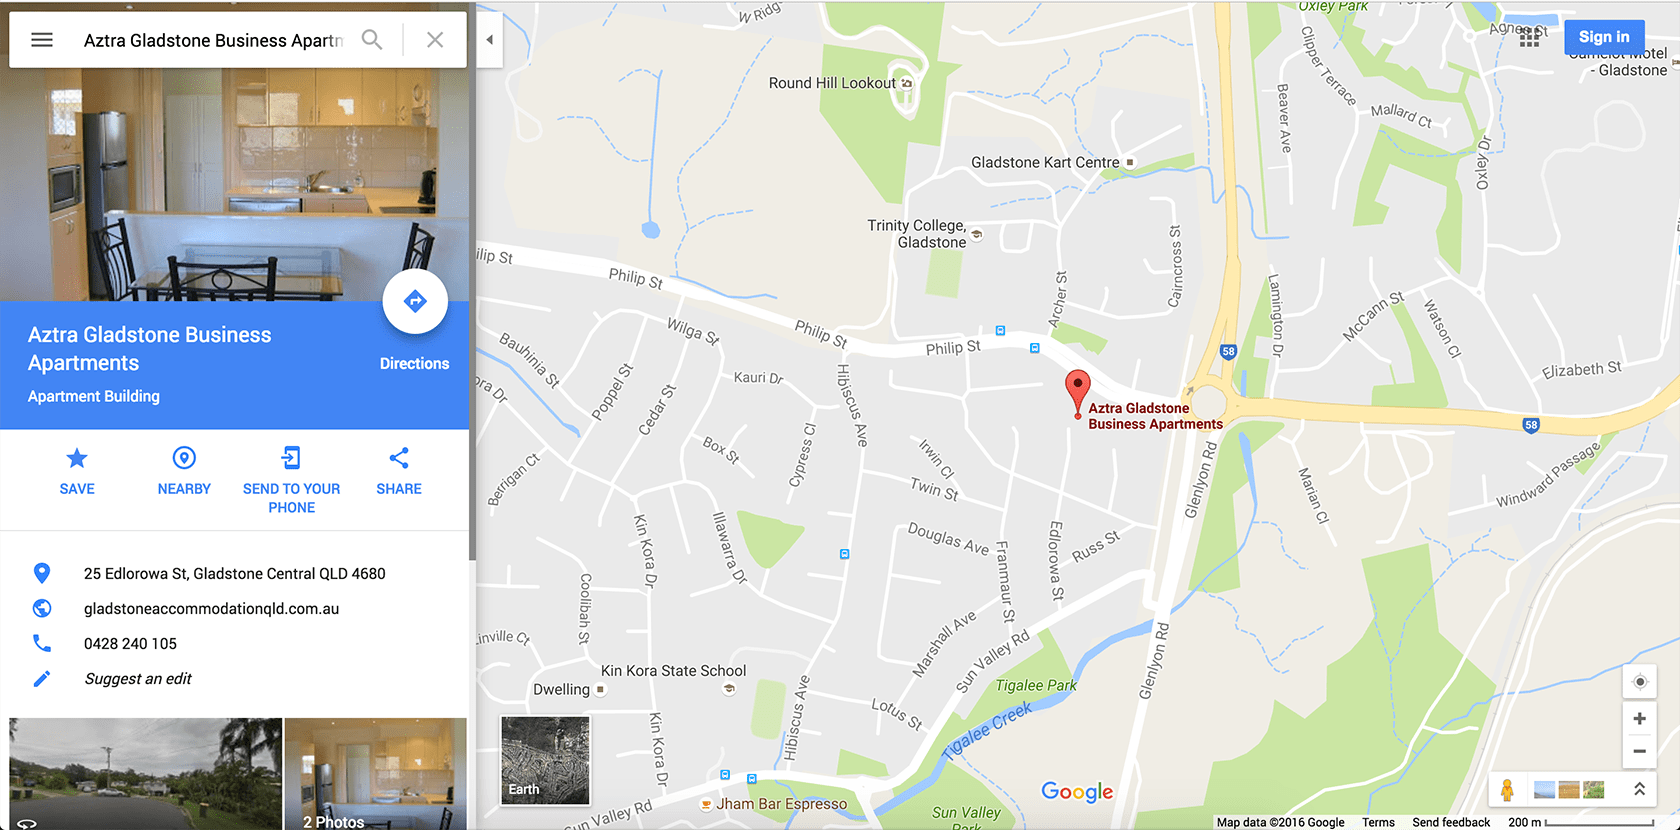The width and height of the screenshot is (1680, 830).
Task: Click the Sign in button
Action: pos(1604,37)
